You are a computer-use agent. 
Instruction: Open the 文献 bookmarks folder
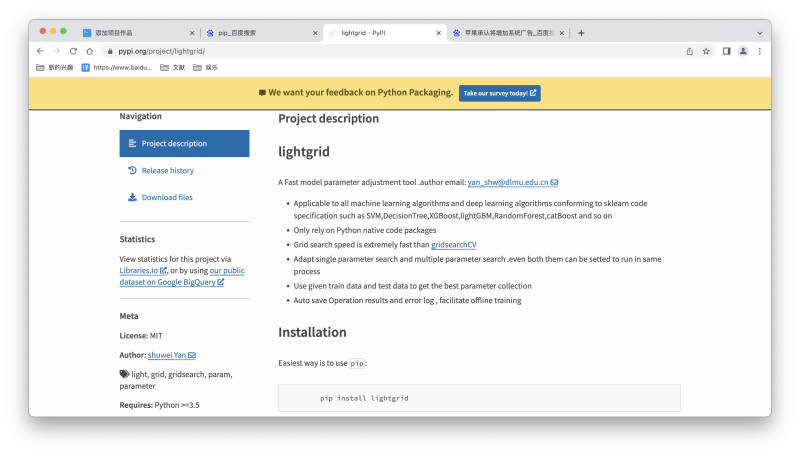[172, 67]
